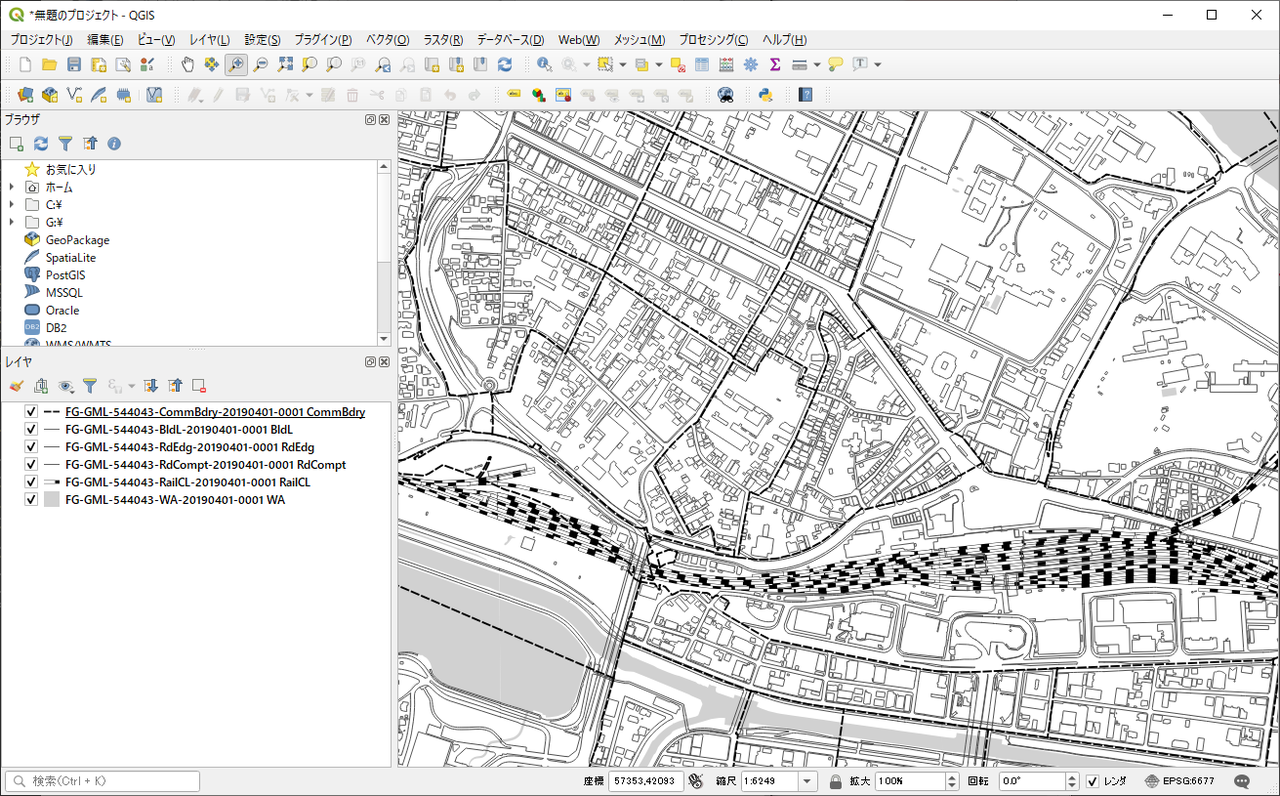
Task: Refresh the map canvas
Action: tap(505, 65)
